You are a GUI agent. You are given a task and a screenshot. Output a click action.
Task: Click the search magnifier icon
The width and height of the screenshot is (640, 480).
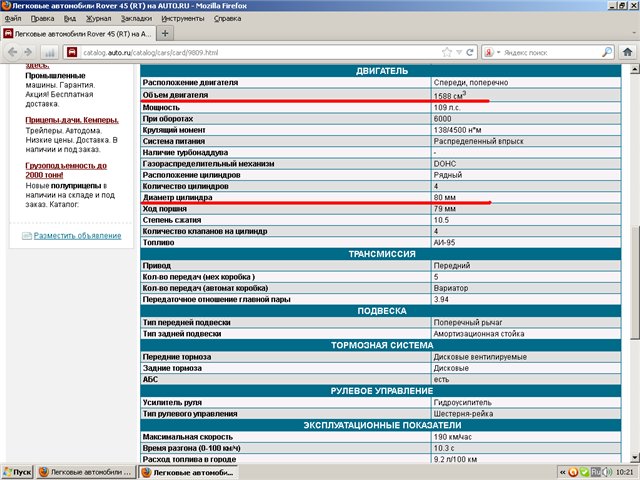(x=607, y=52)
